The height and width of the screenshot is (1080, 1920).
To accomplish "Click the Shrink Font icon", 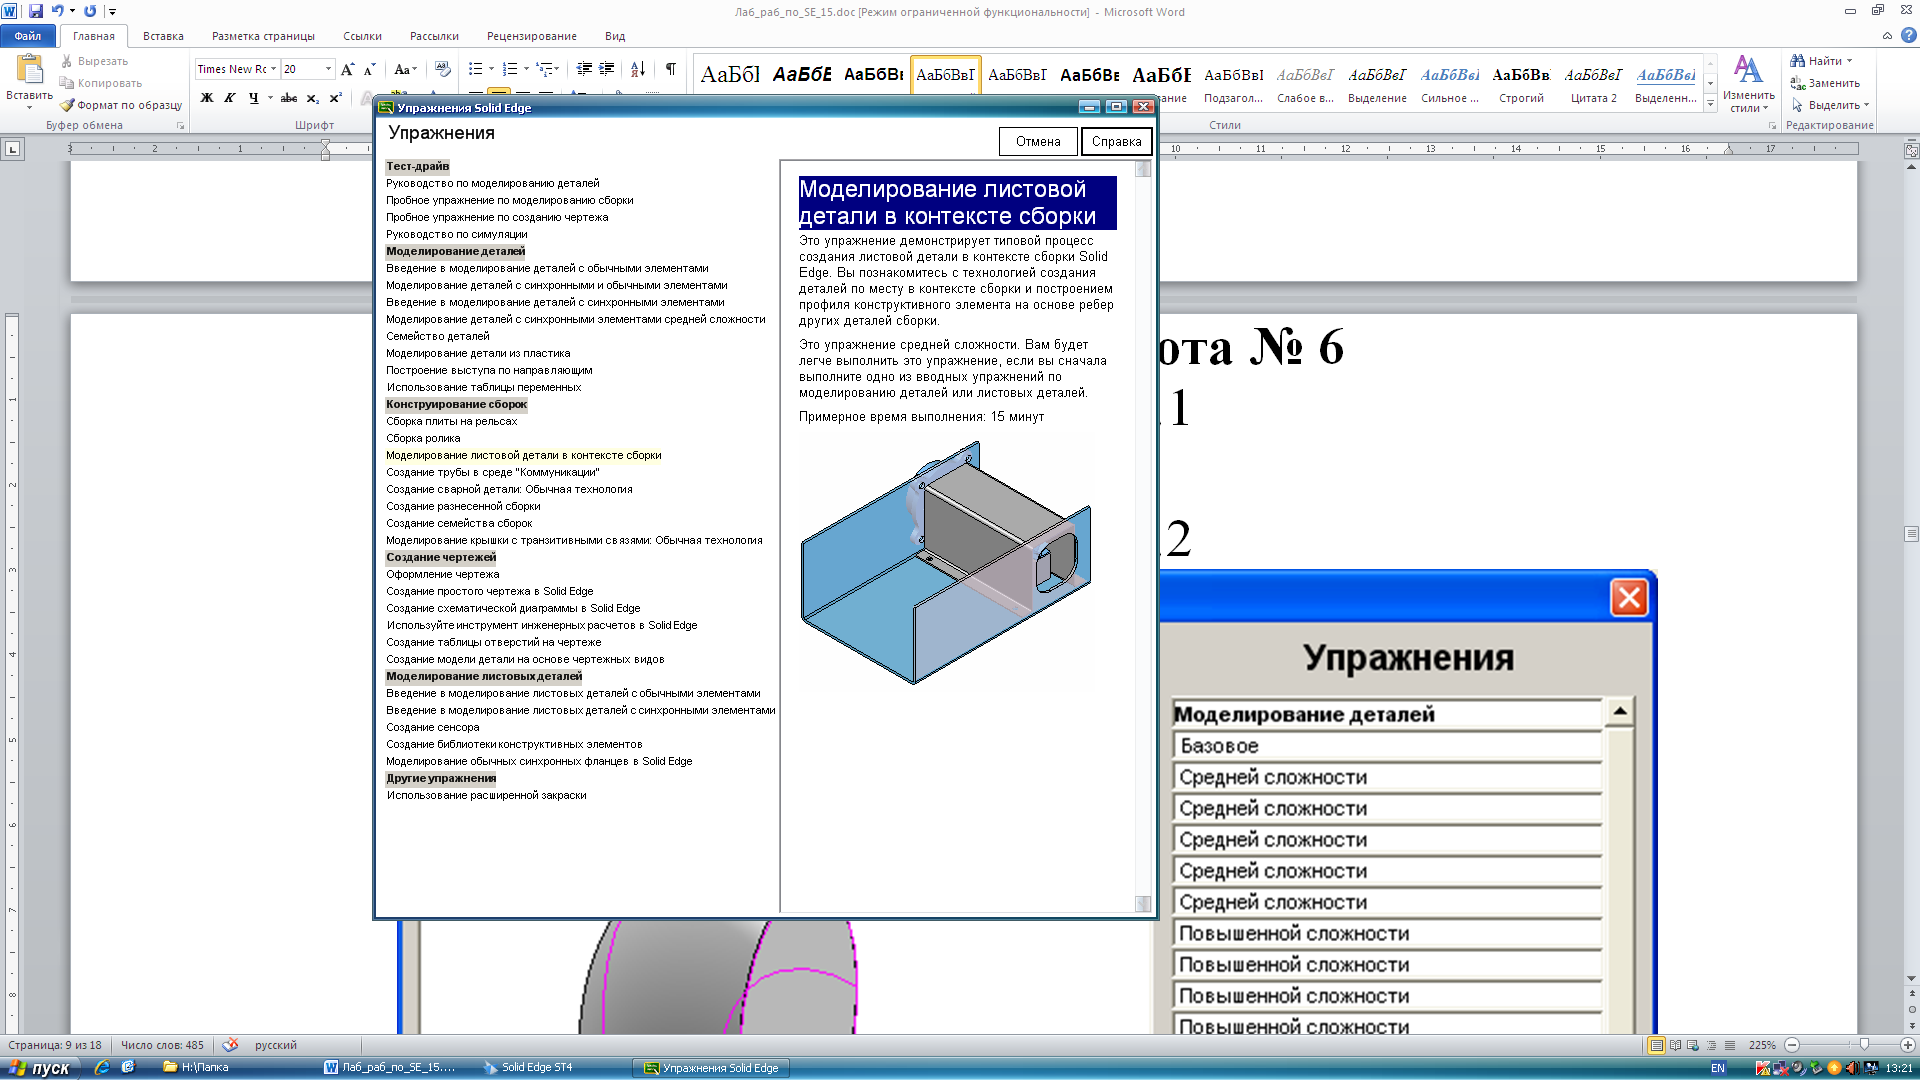I will click(369, 69).
